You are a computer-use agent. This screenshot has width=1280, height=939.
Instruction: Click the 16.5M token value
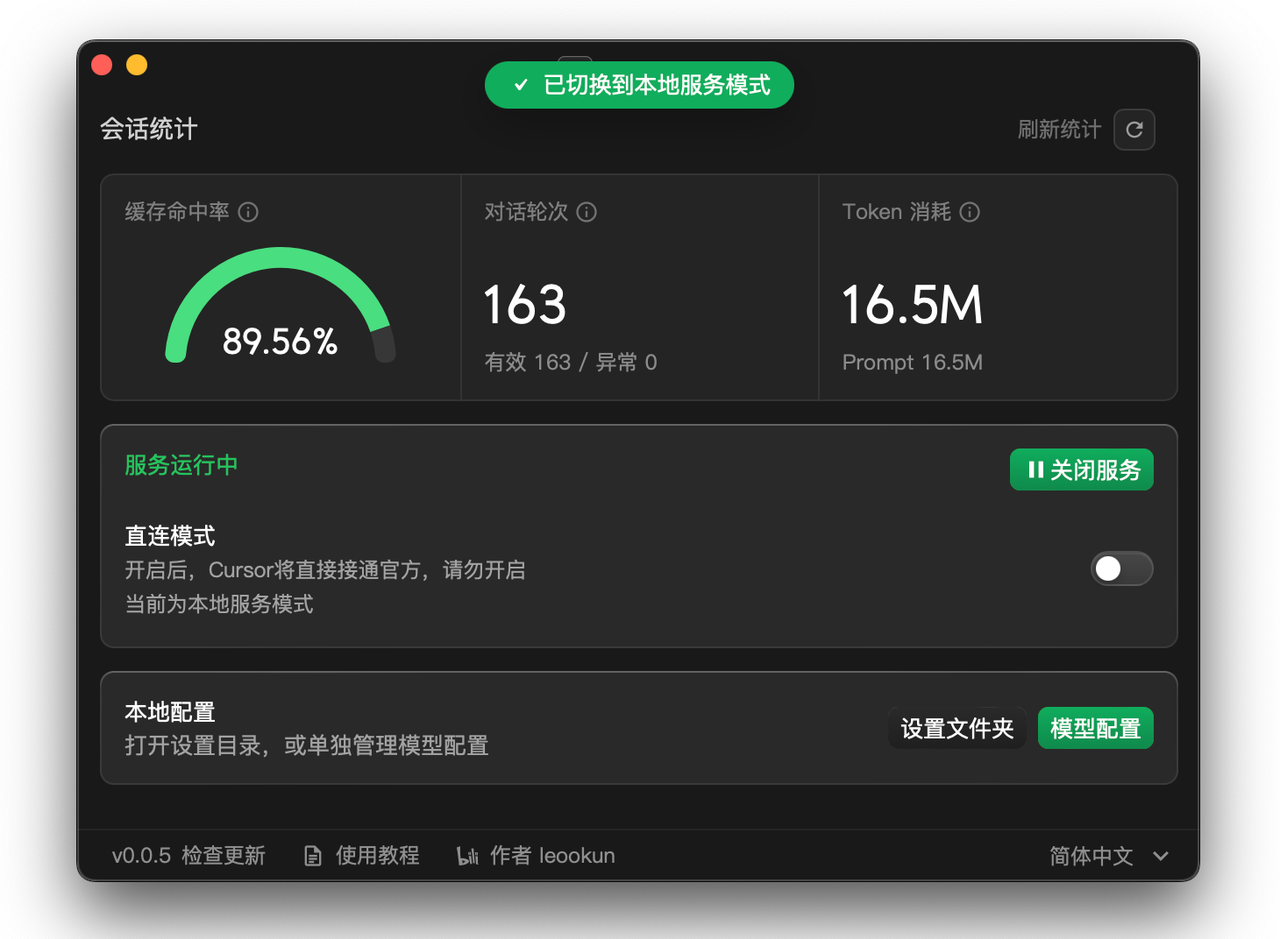[912, 305]
